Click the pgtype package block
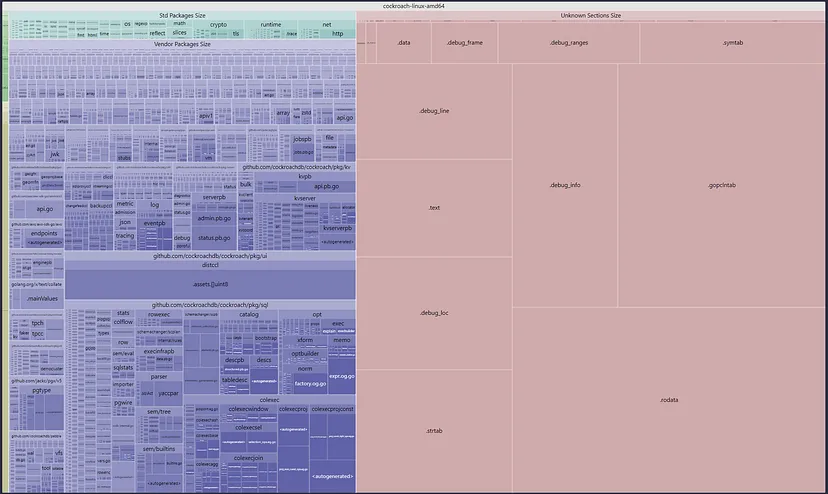The width and height of the screenshot is (828, 494). coord(41,391)
